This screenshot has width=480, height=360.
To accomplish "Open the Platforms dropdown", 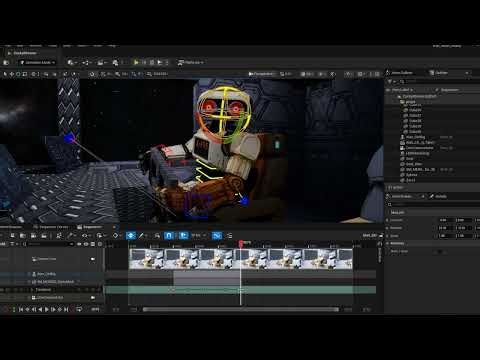I will (x=191, y=62).
